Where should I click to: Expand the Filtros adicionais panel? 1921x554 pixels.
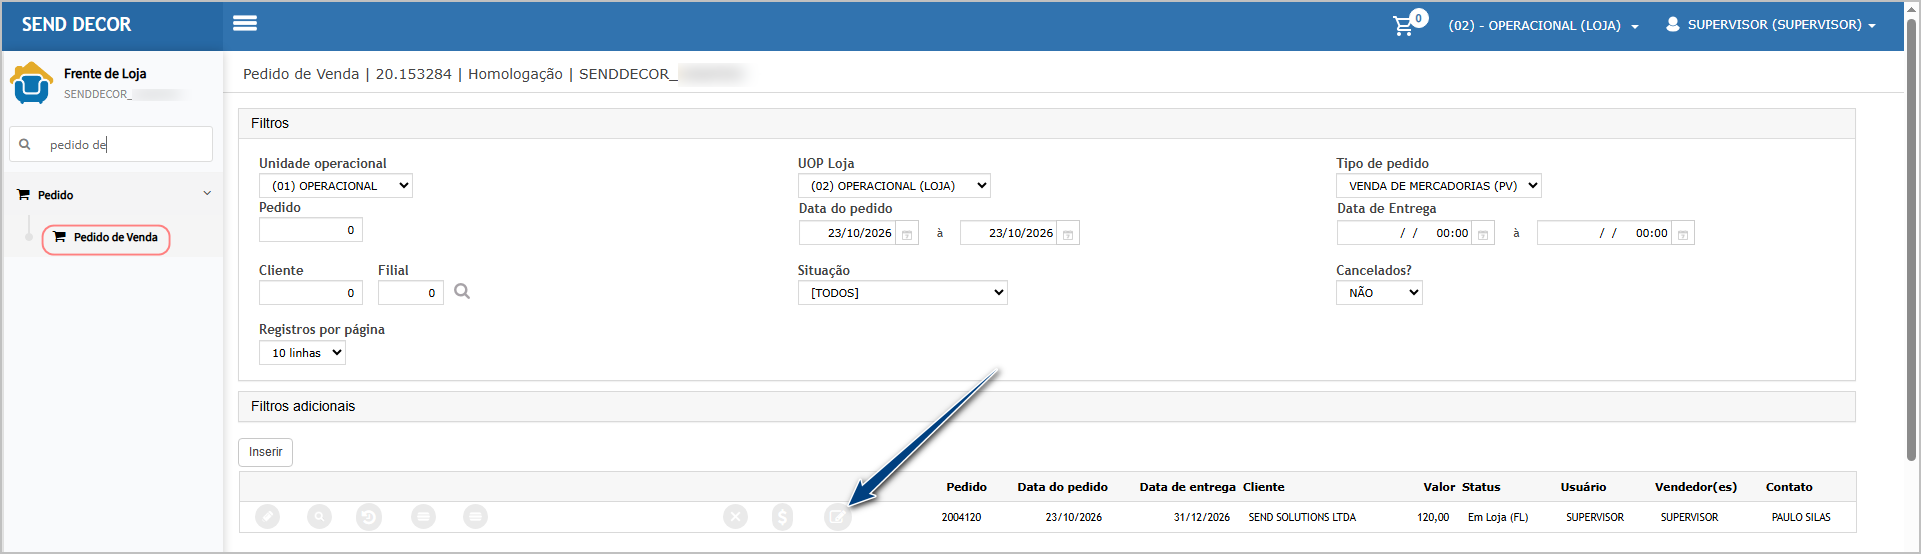click(x=1046, y=406)
